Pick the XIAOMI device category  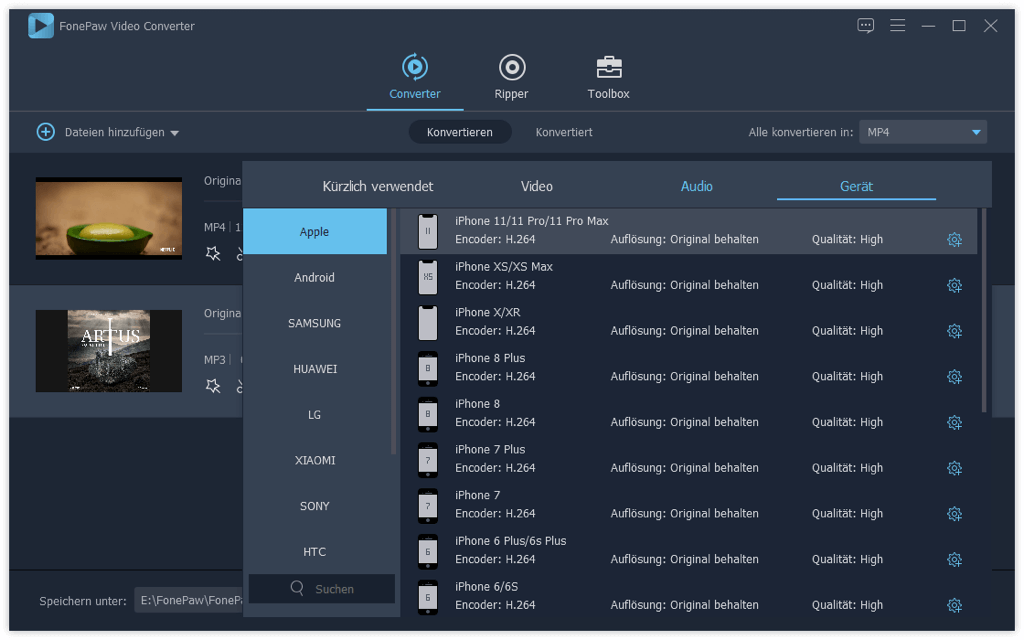click(315, 460)
